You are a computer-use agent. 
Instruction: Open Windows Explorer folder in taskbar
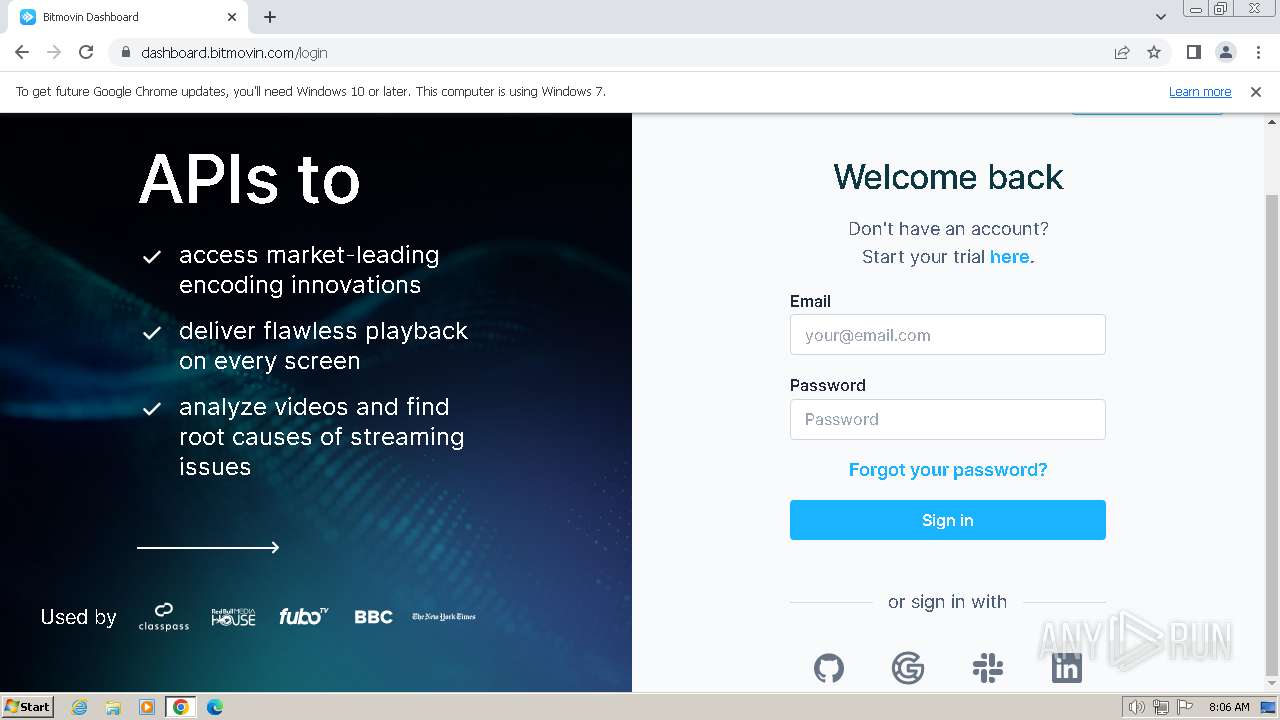click(113, 707)
